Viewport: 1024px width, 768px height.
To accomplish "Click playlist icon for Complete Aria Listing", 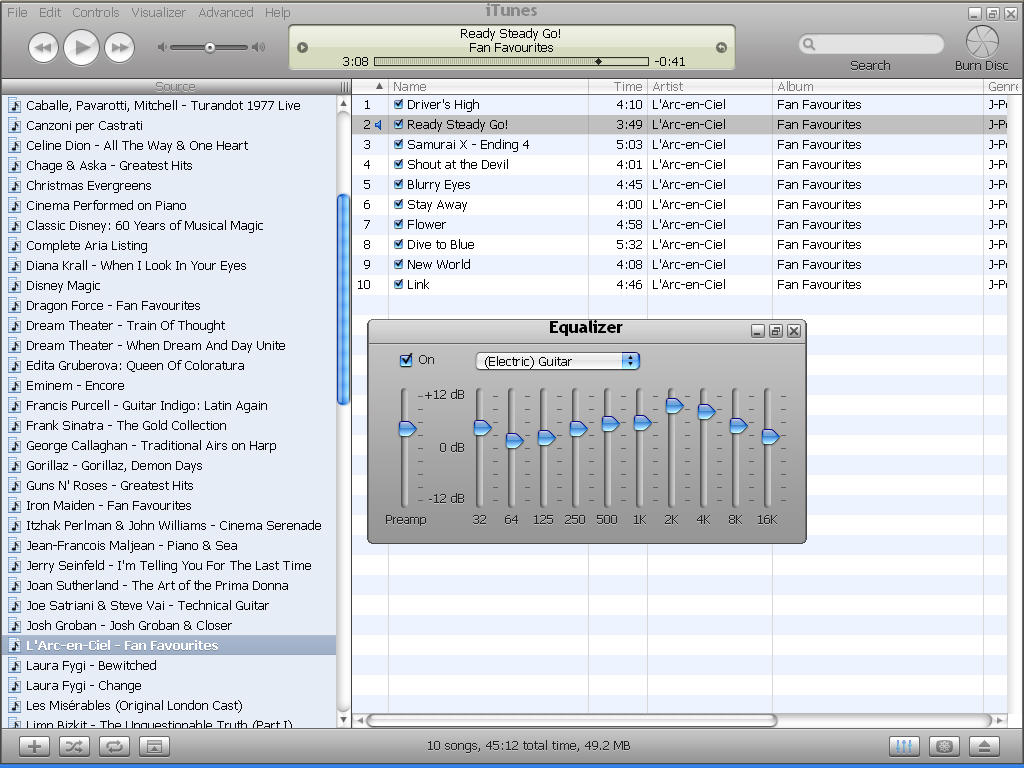I will (x=14, y=246).
